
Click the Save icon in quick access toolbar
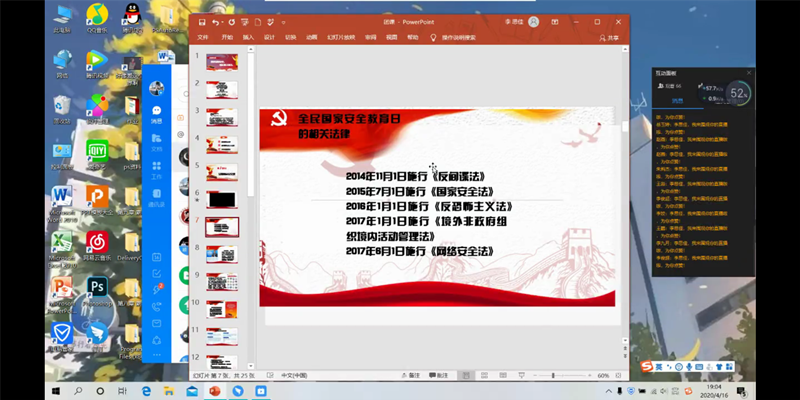[202, 22]
